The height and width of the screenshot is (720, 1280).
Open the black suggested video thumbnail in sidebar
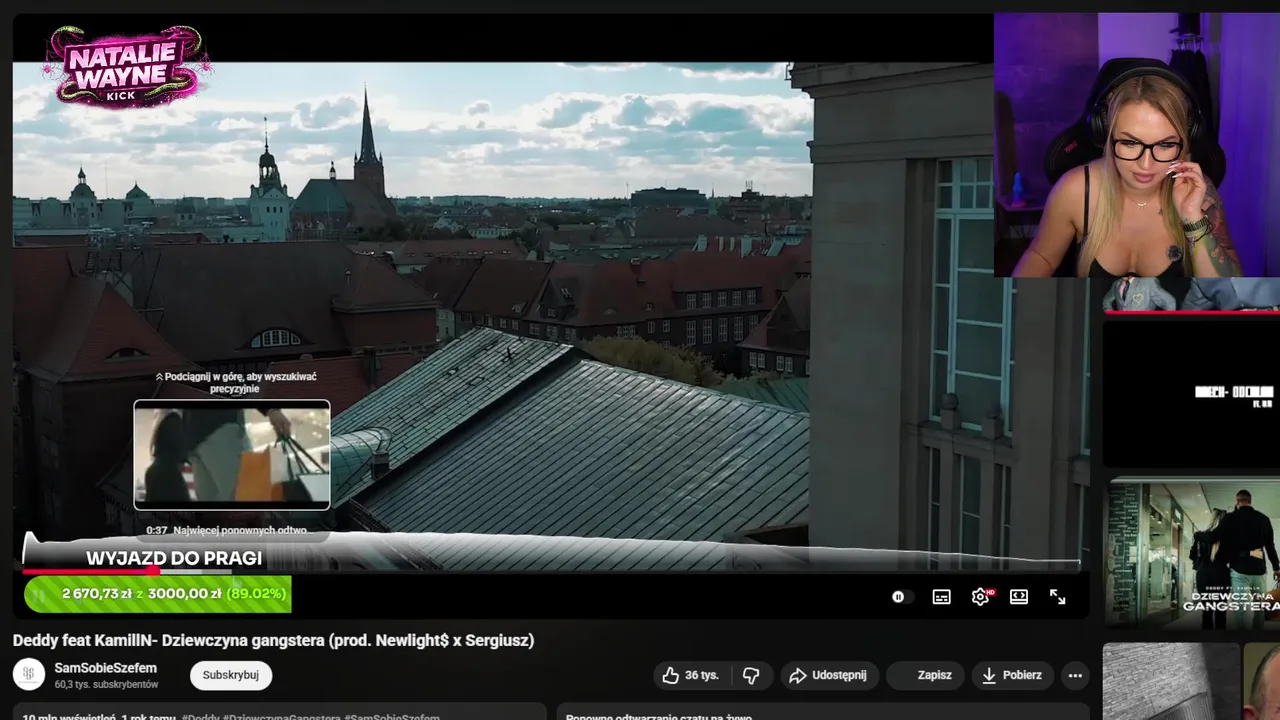click(x=1192, y=392)
